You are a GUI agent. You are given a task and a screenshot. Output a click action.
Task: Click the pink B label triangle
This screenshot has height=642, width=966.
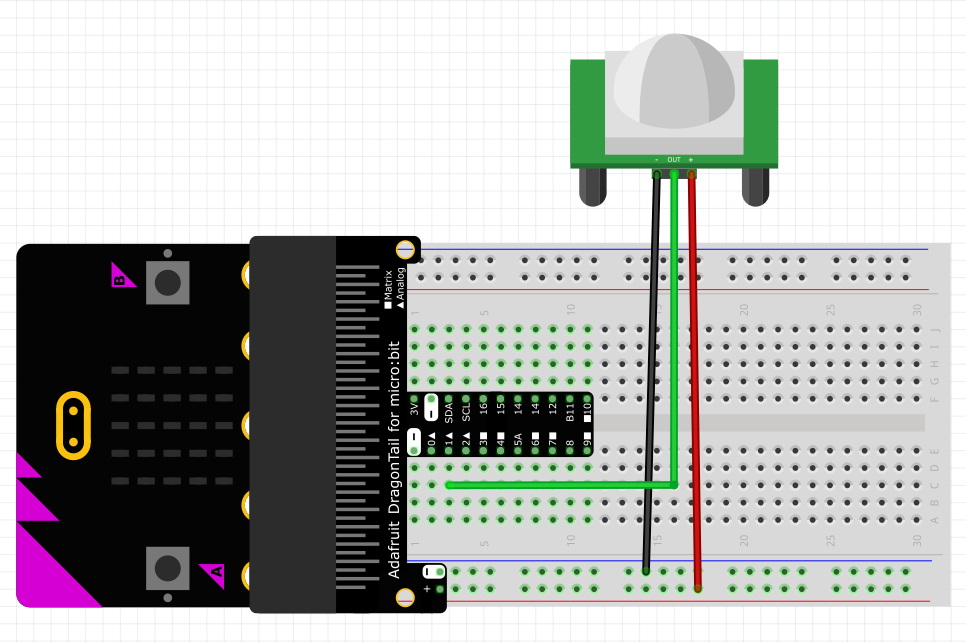[120, 277]
